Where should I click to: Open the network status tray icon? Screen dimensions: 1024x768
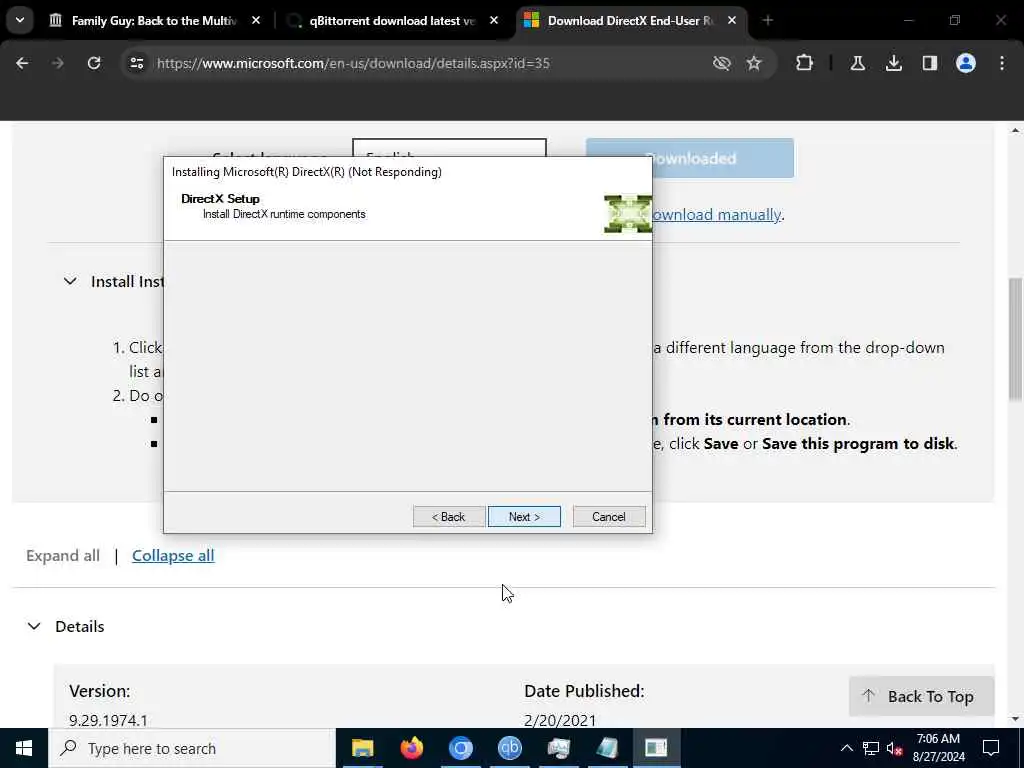pyautogui.click(x=871, y=748)
